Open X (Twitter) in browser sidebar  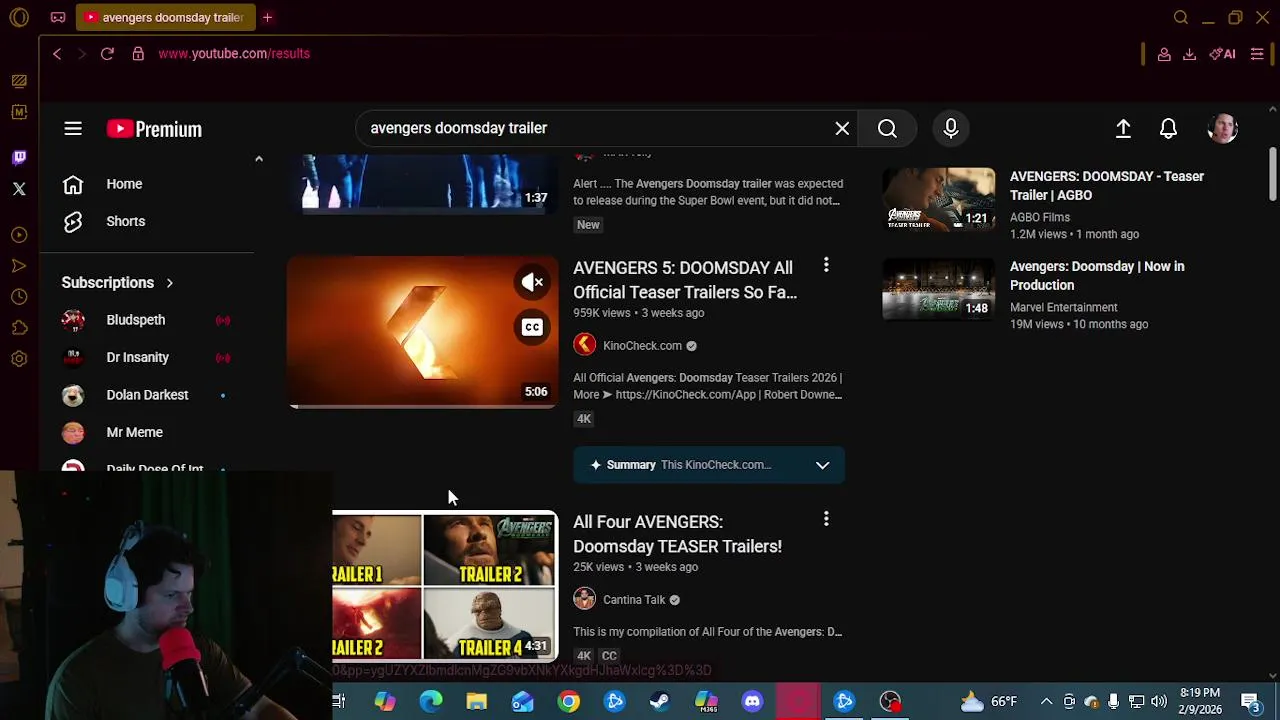[19, 188]
